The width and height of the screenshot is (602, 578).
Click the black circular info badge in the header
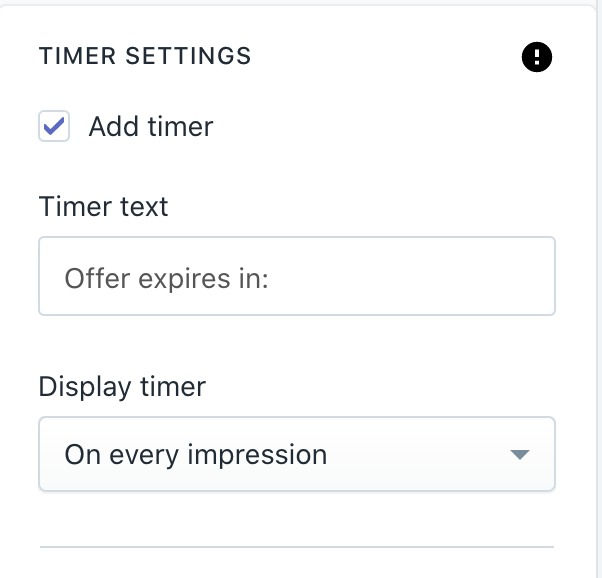[x=537, y=57]
